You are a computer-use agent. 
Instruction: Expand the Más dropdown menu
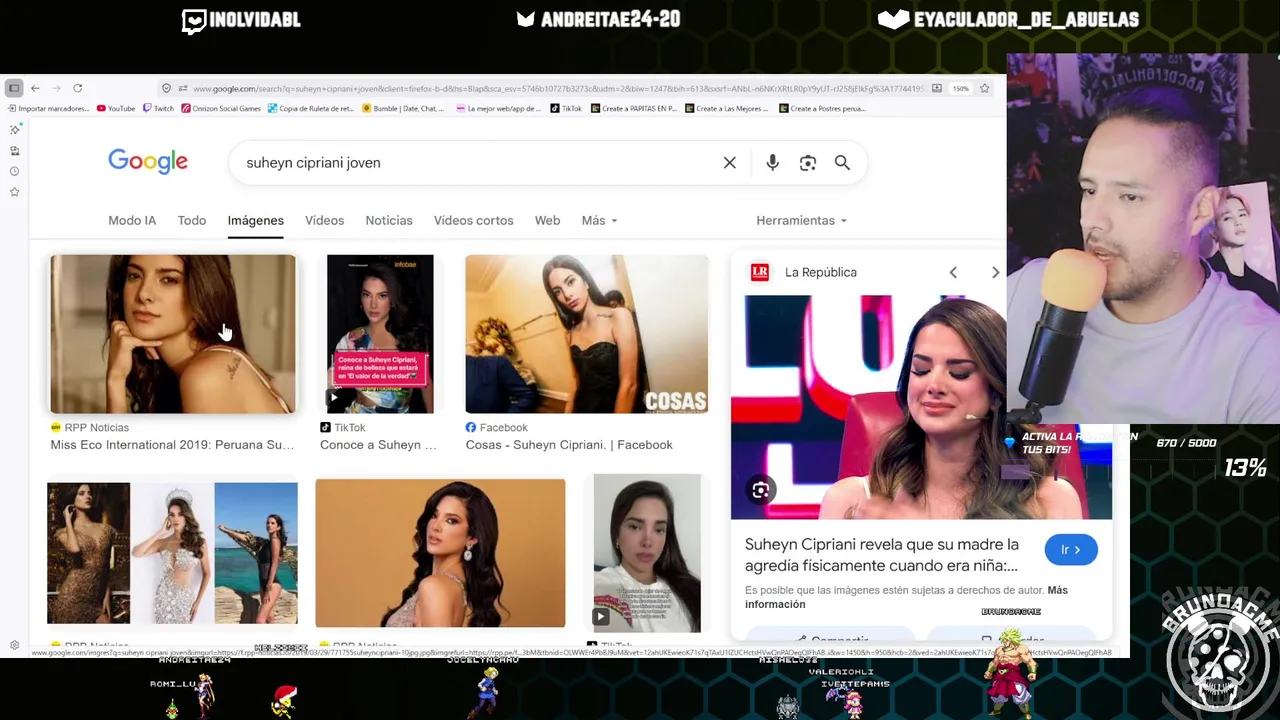(x=600, y=220)
